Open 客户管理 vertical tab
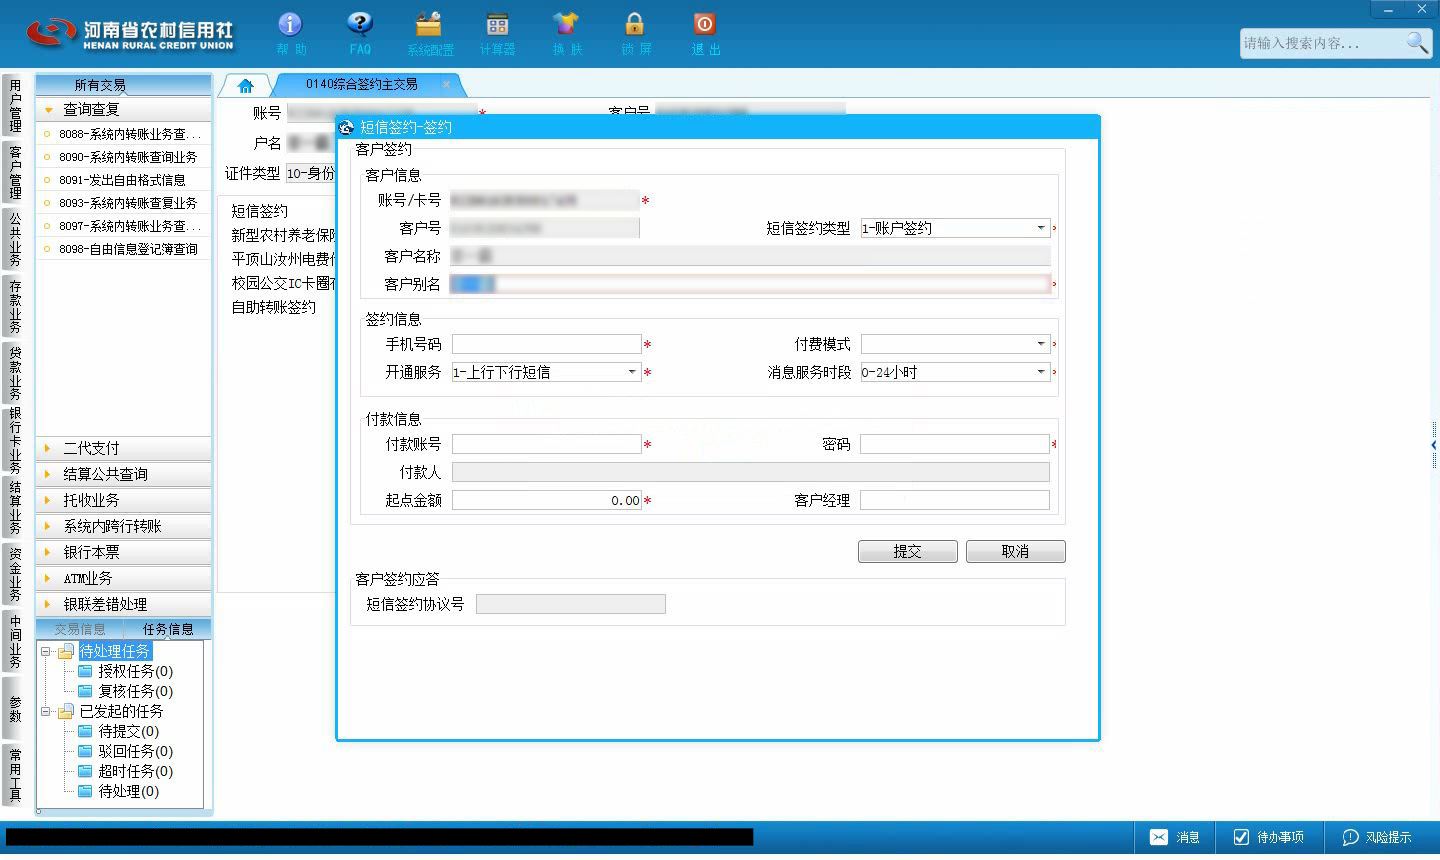Screen dimensions: 1440x860 coord(15,172)
